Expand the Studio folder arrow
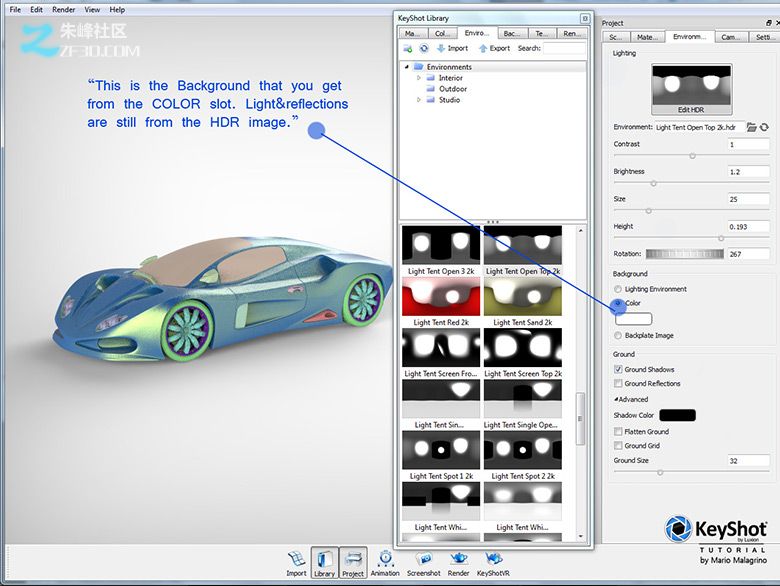 point(418,100)
